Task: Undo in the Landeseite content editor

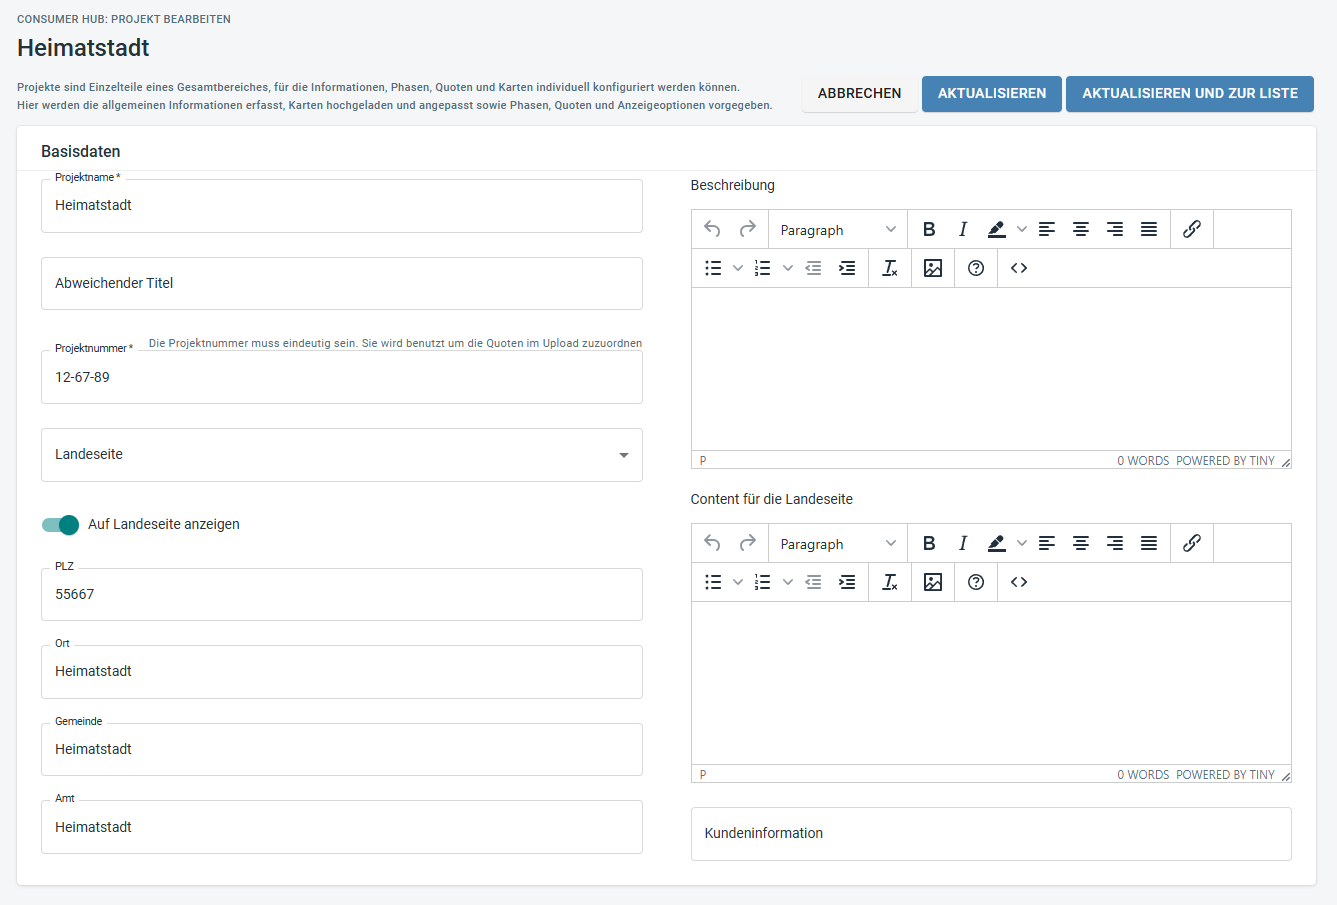Action: click(712, 543)
